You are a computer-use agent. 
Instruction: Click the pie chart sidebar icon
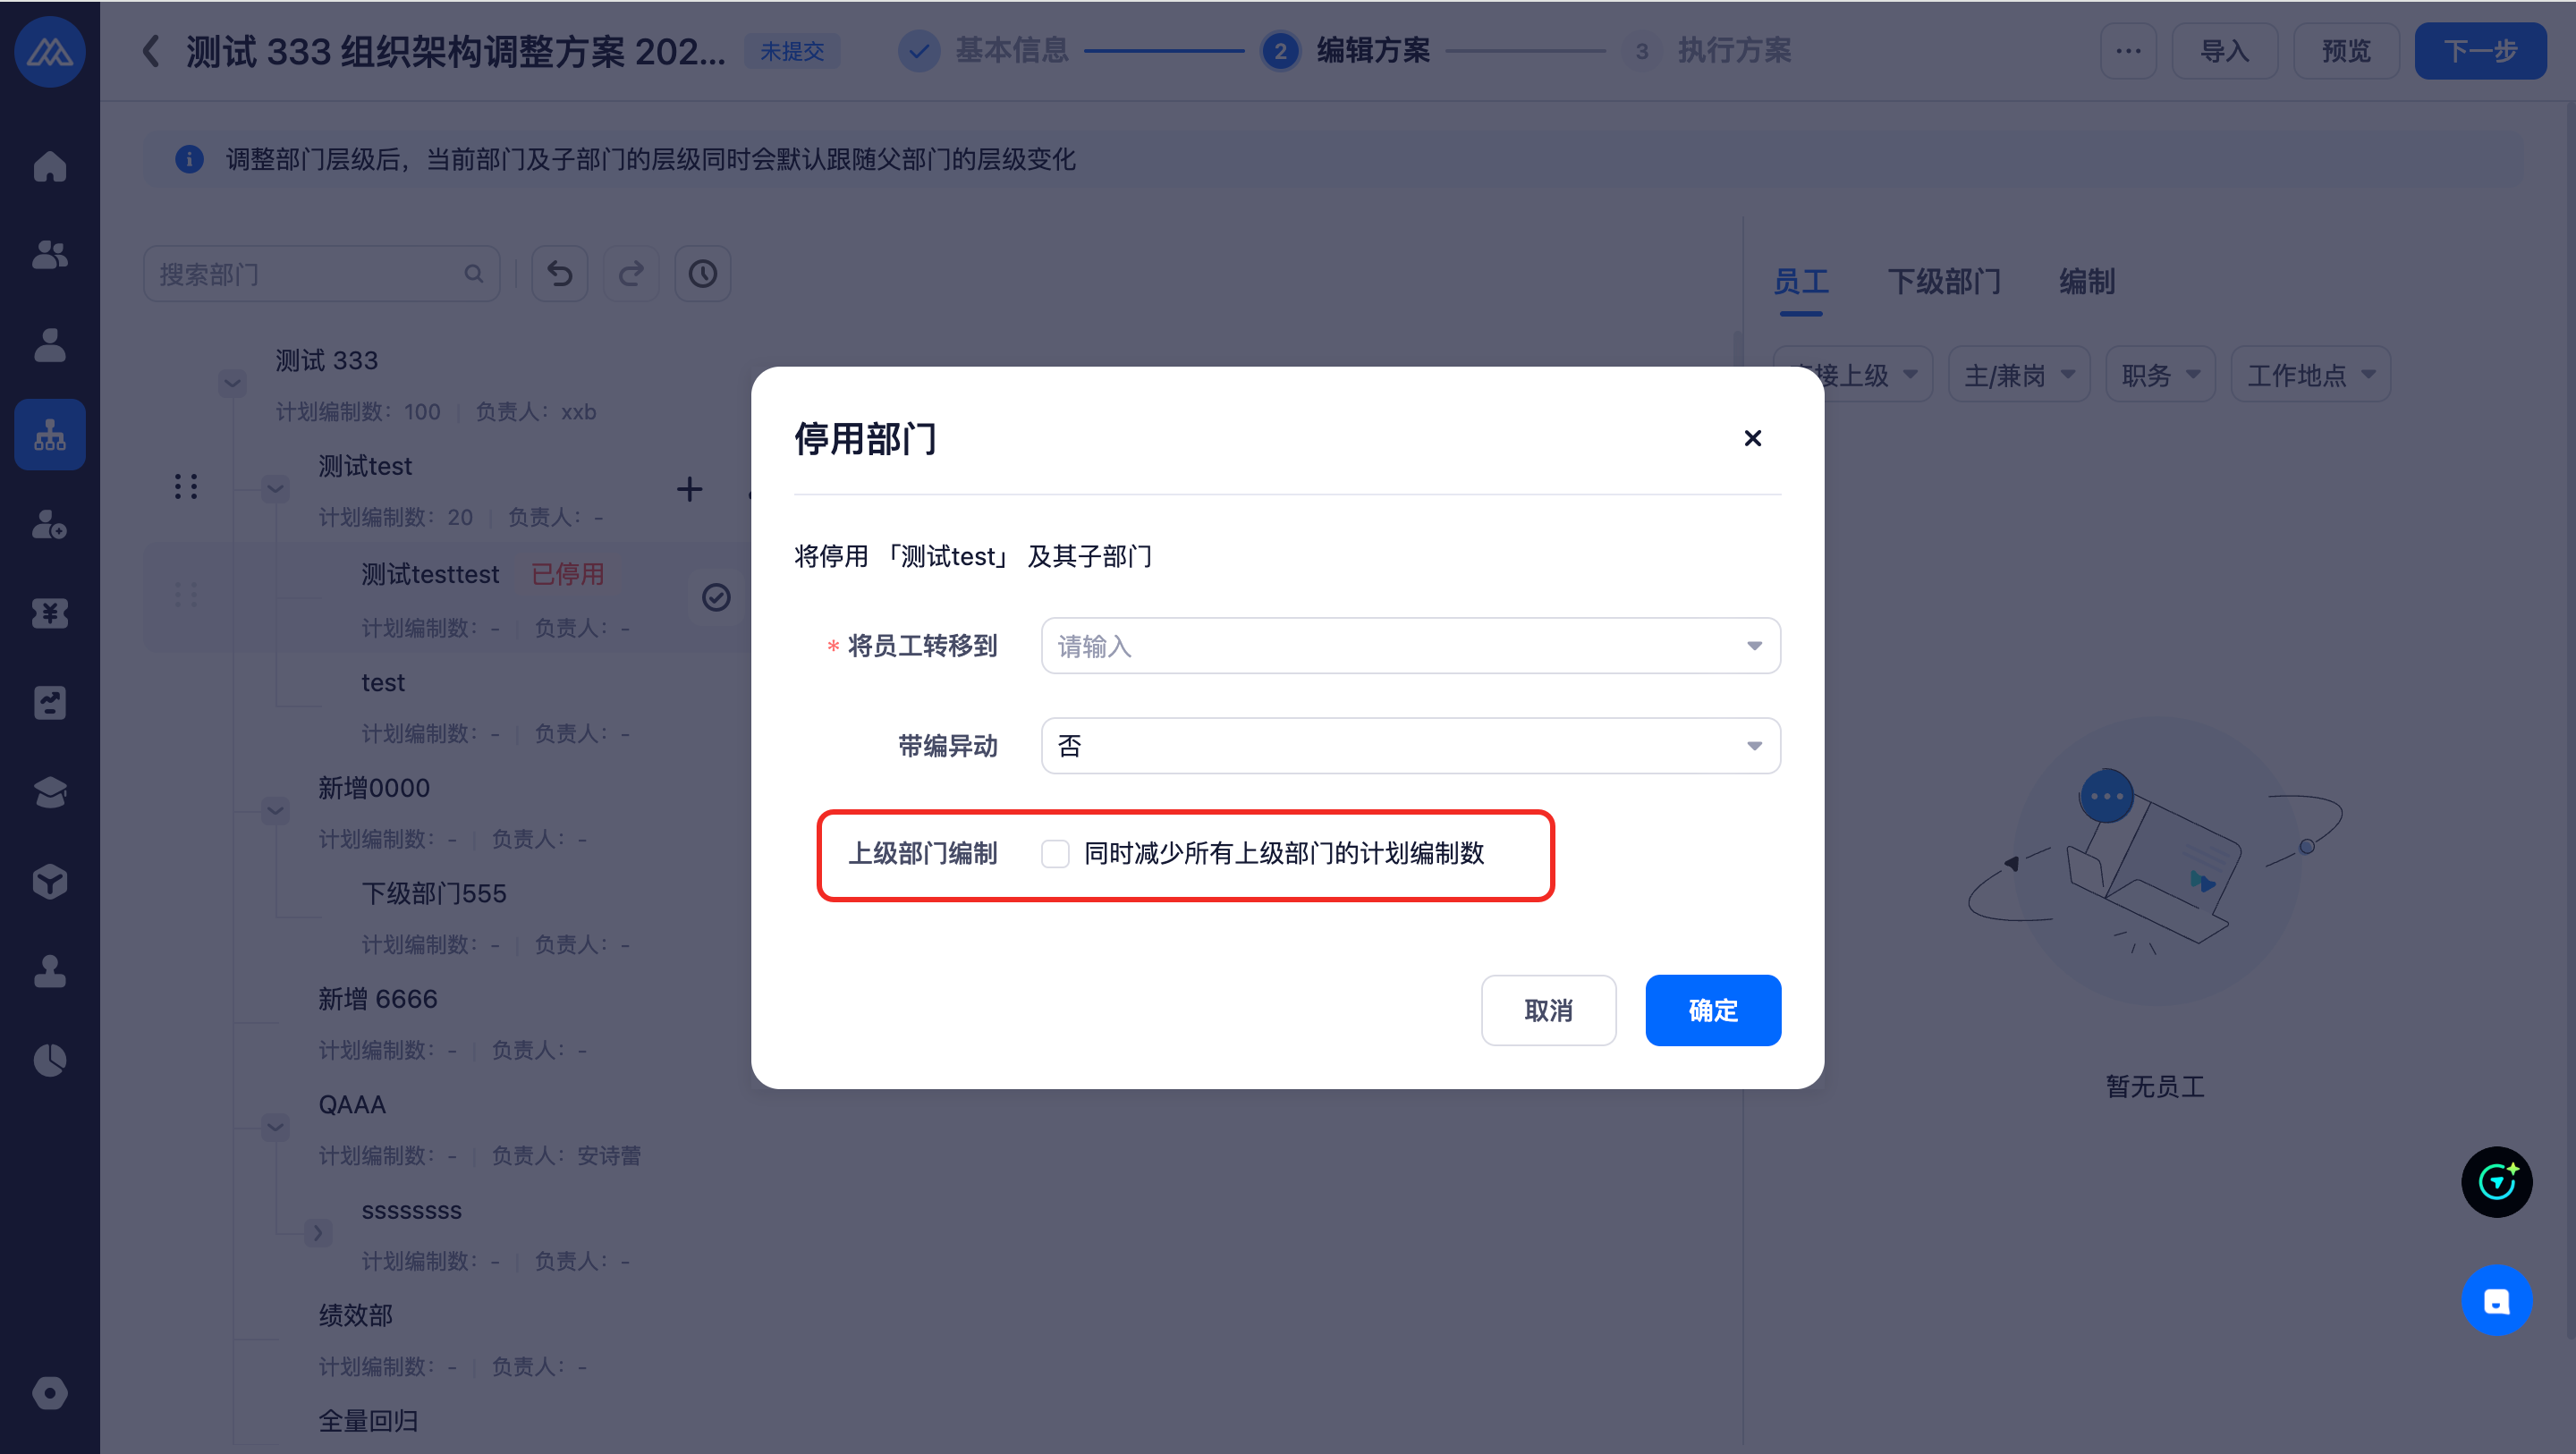pyautogui.click(x=50, y=1060)
